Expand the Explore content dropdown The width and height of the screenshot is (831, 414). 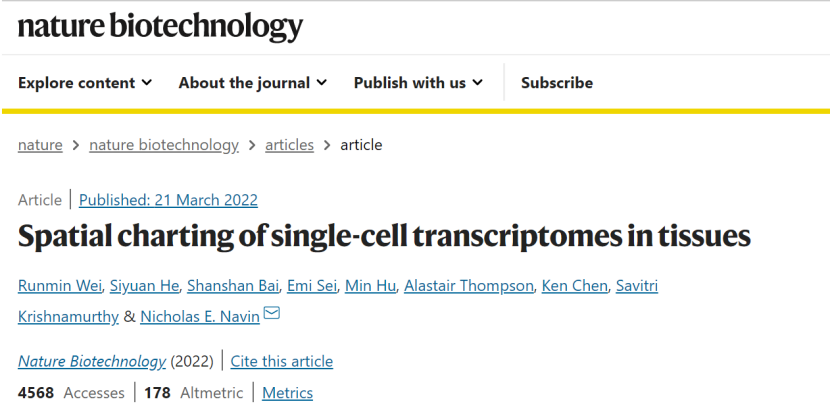85,83
